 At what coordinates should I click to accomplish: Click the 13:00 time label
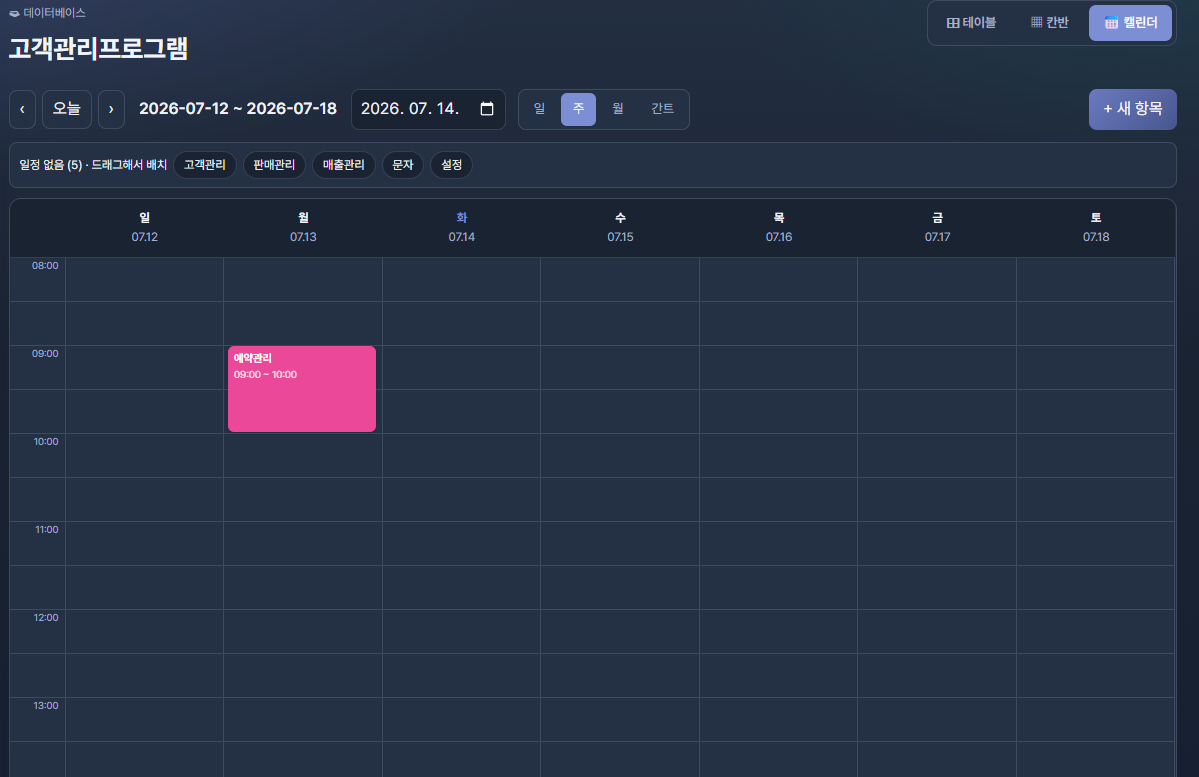(46, 706)
